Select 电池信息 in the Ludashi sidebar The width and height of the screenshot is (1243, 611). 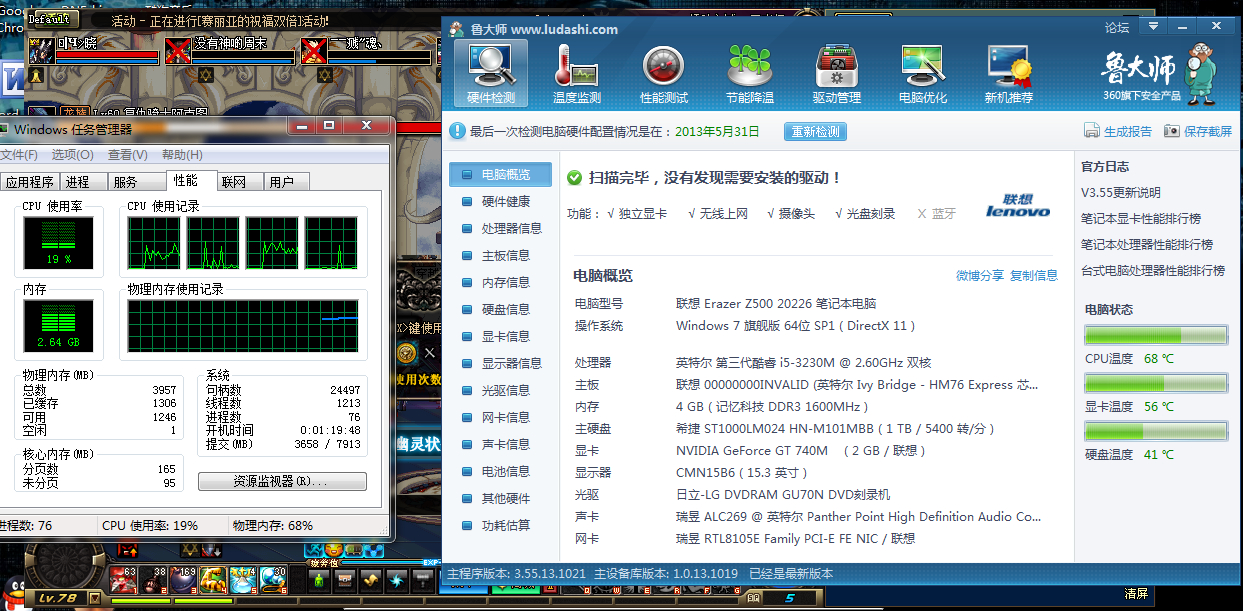point(500,472)
